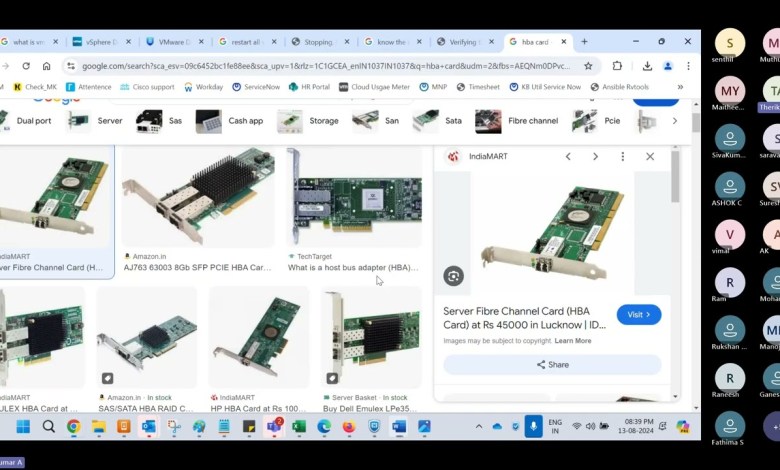Open Firefox from the taskbar
The height and width of the screenshot is (470, 780).
coord(349,426)
